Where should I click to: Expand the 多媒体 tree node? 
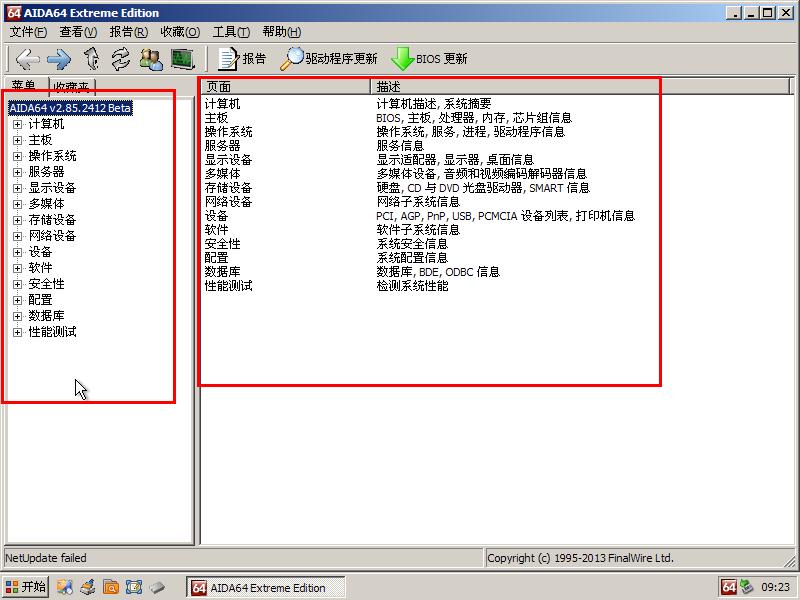pyautogui.click(x=17, y=204)
